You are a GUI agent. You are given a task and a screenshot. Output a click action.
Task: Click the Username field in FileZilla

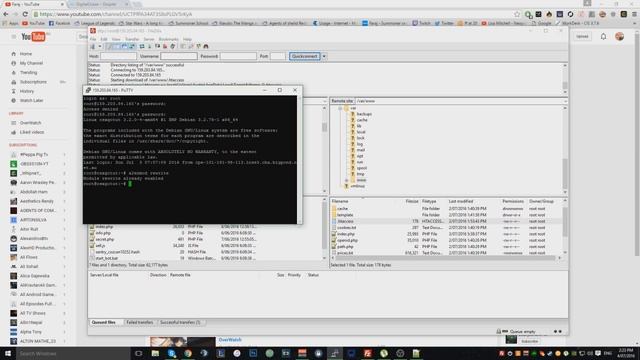point(179,56)
